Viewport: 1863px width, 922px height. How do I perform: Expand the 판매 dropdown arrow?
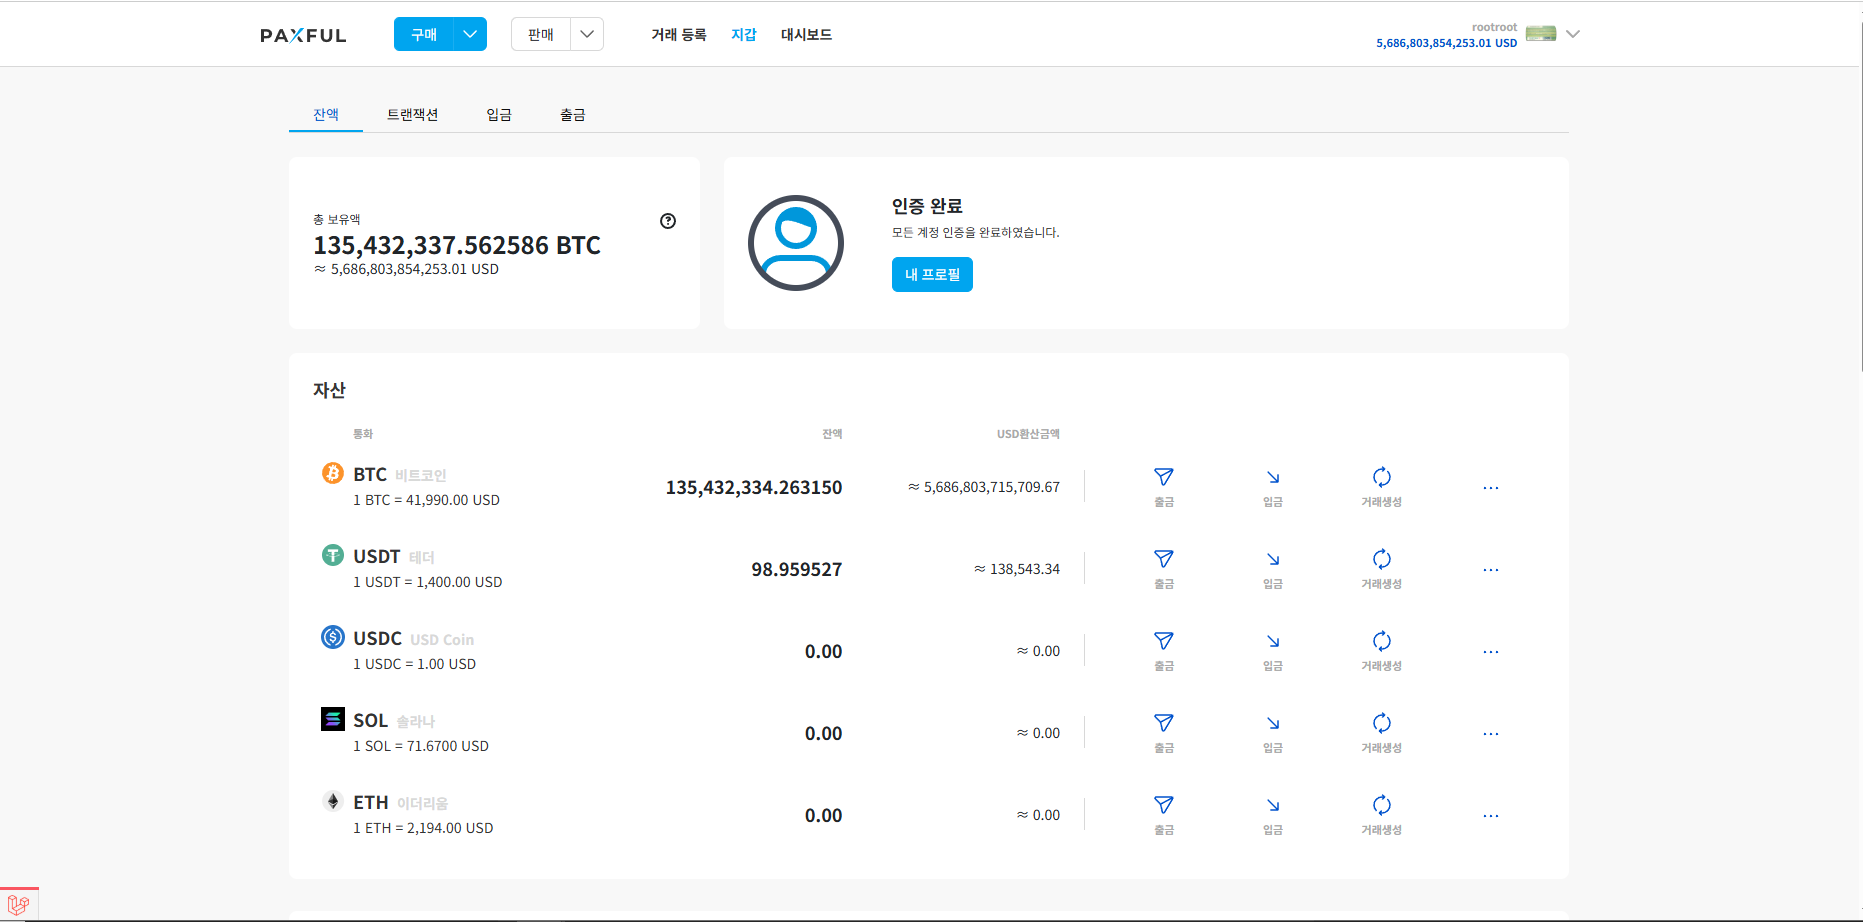click(x=588, y=33)
